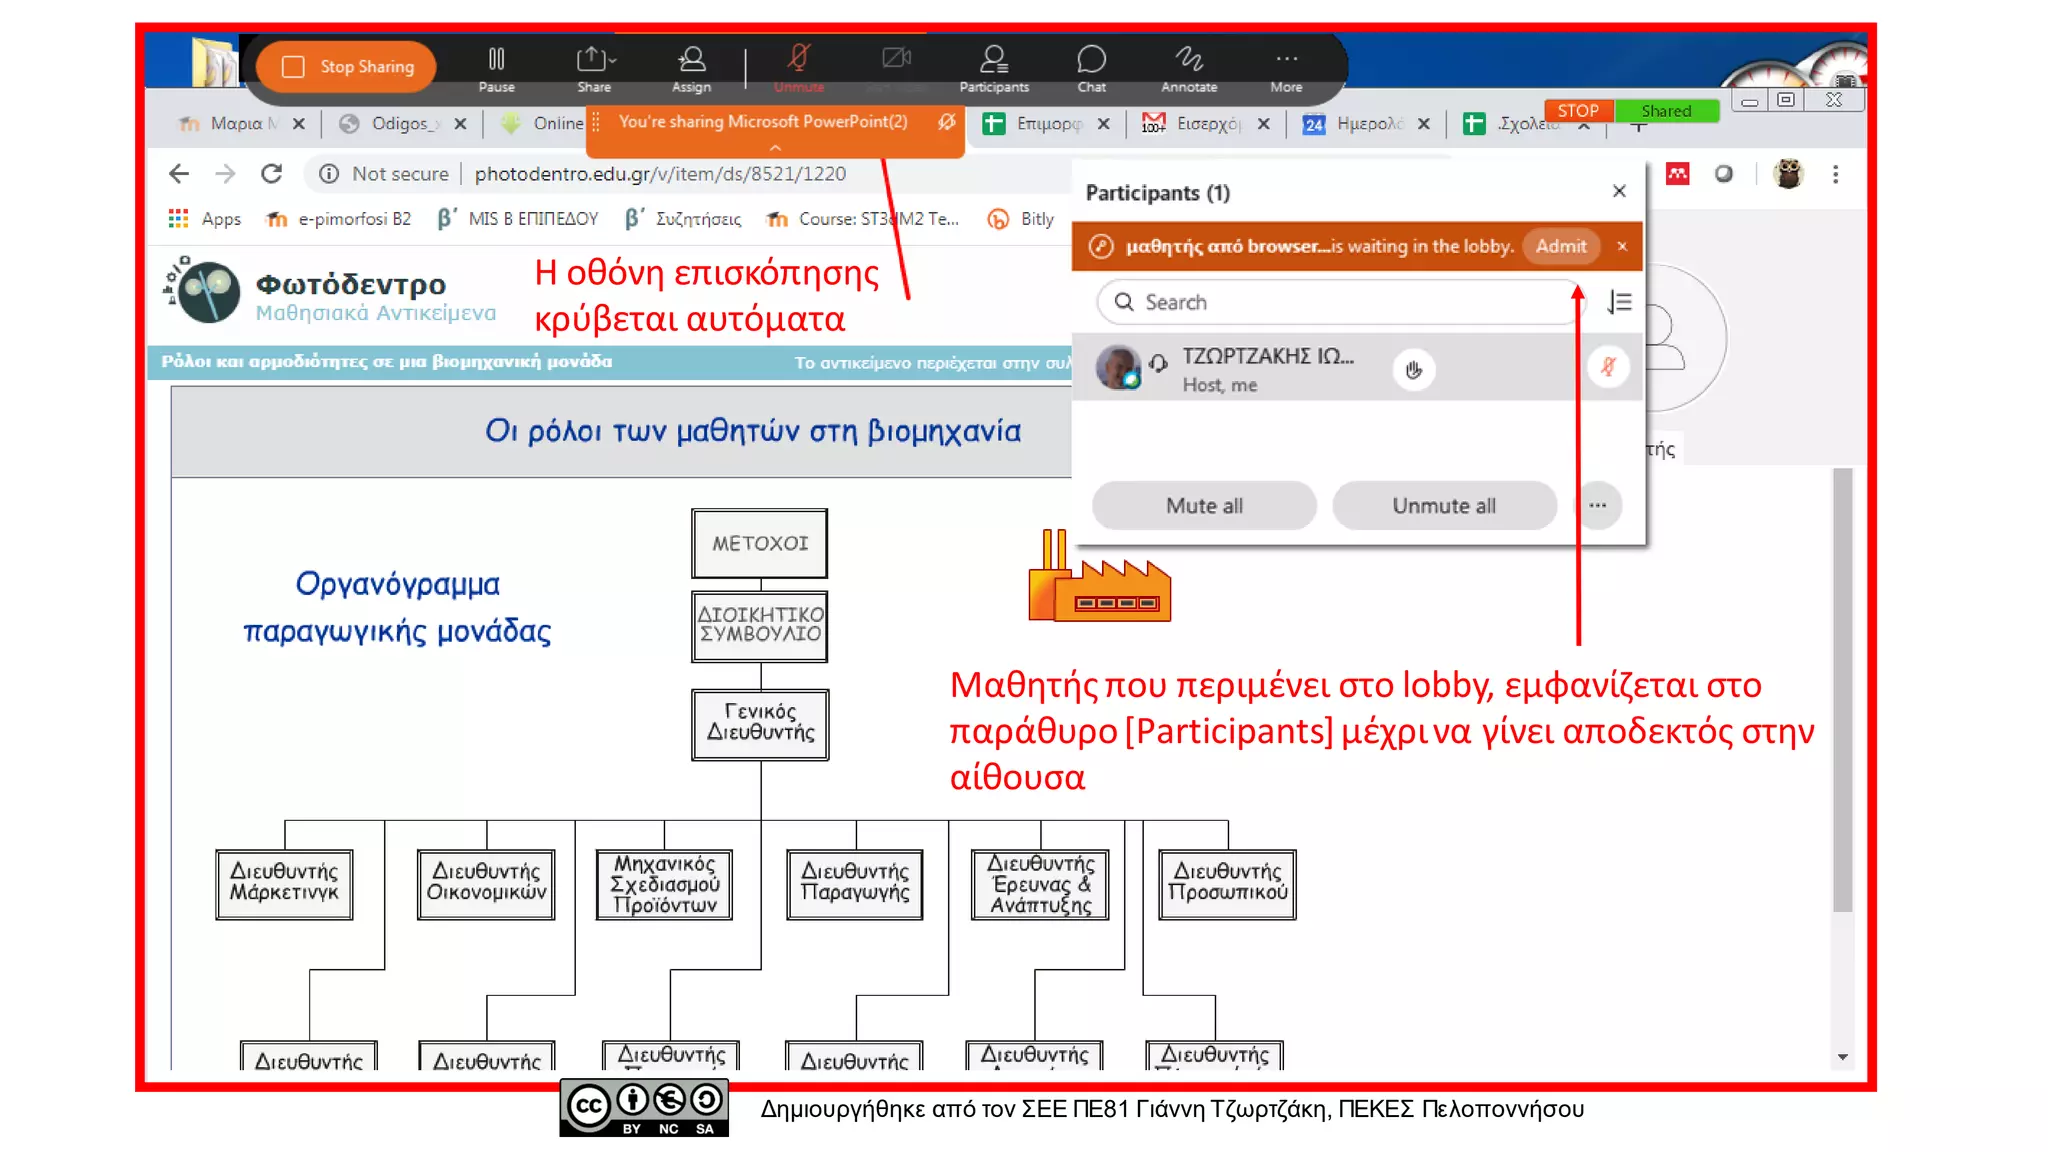The image size is (2048, 1152).
Task: Click the Stop Sharing button
Action: 347,67
